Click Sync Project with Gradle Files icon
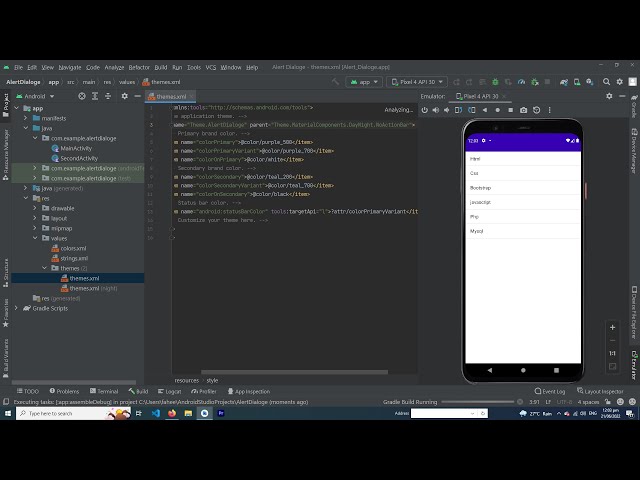The height and width of the screenshot is (480, 640). click(x=564, y=82)
